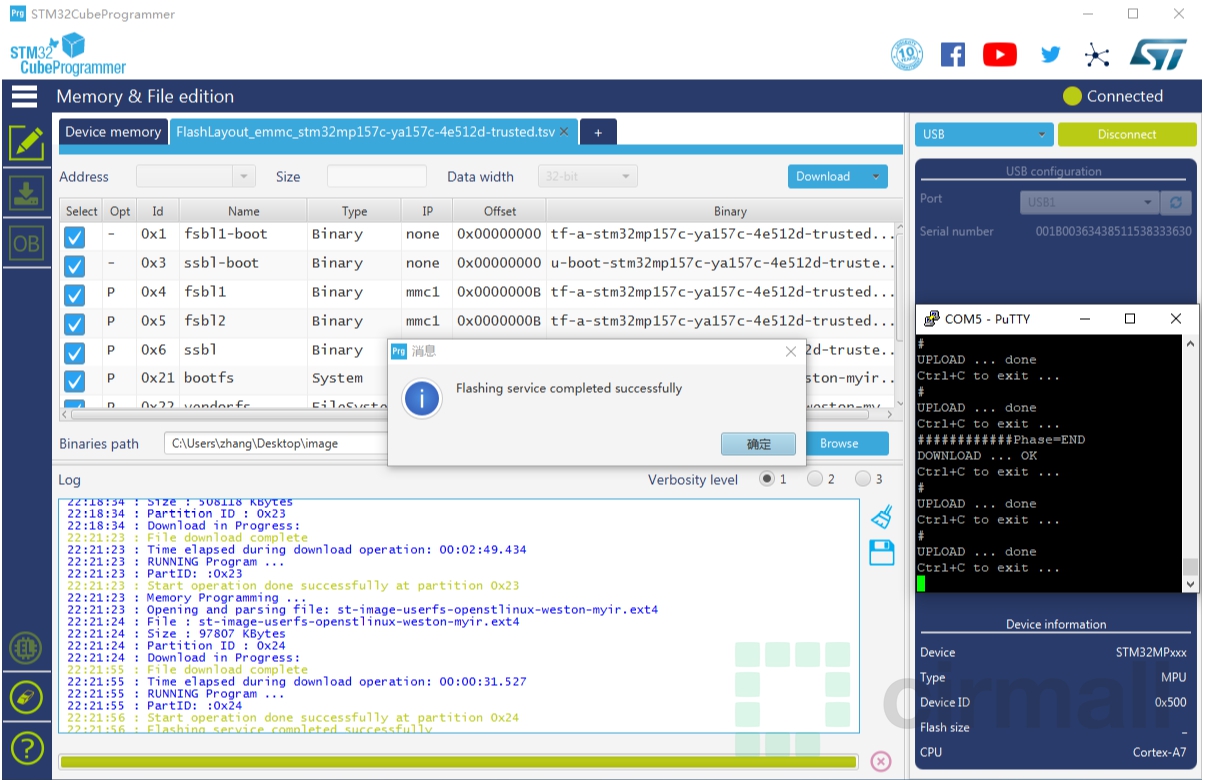1205x780 pixels.
Task: Open the Address dropdown
Action: [x=244, y=176]
